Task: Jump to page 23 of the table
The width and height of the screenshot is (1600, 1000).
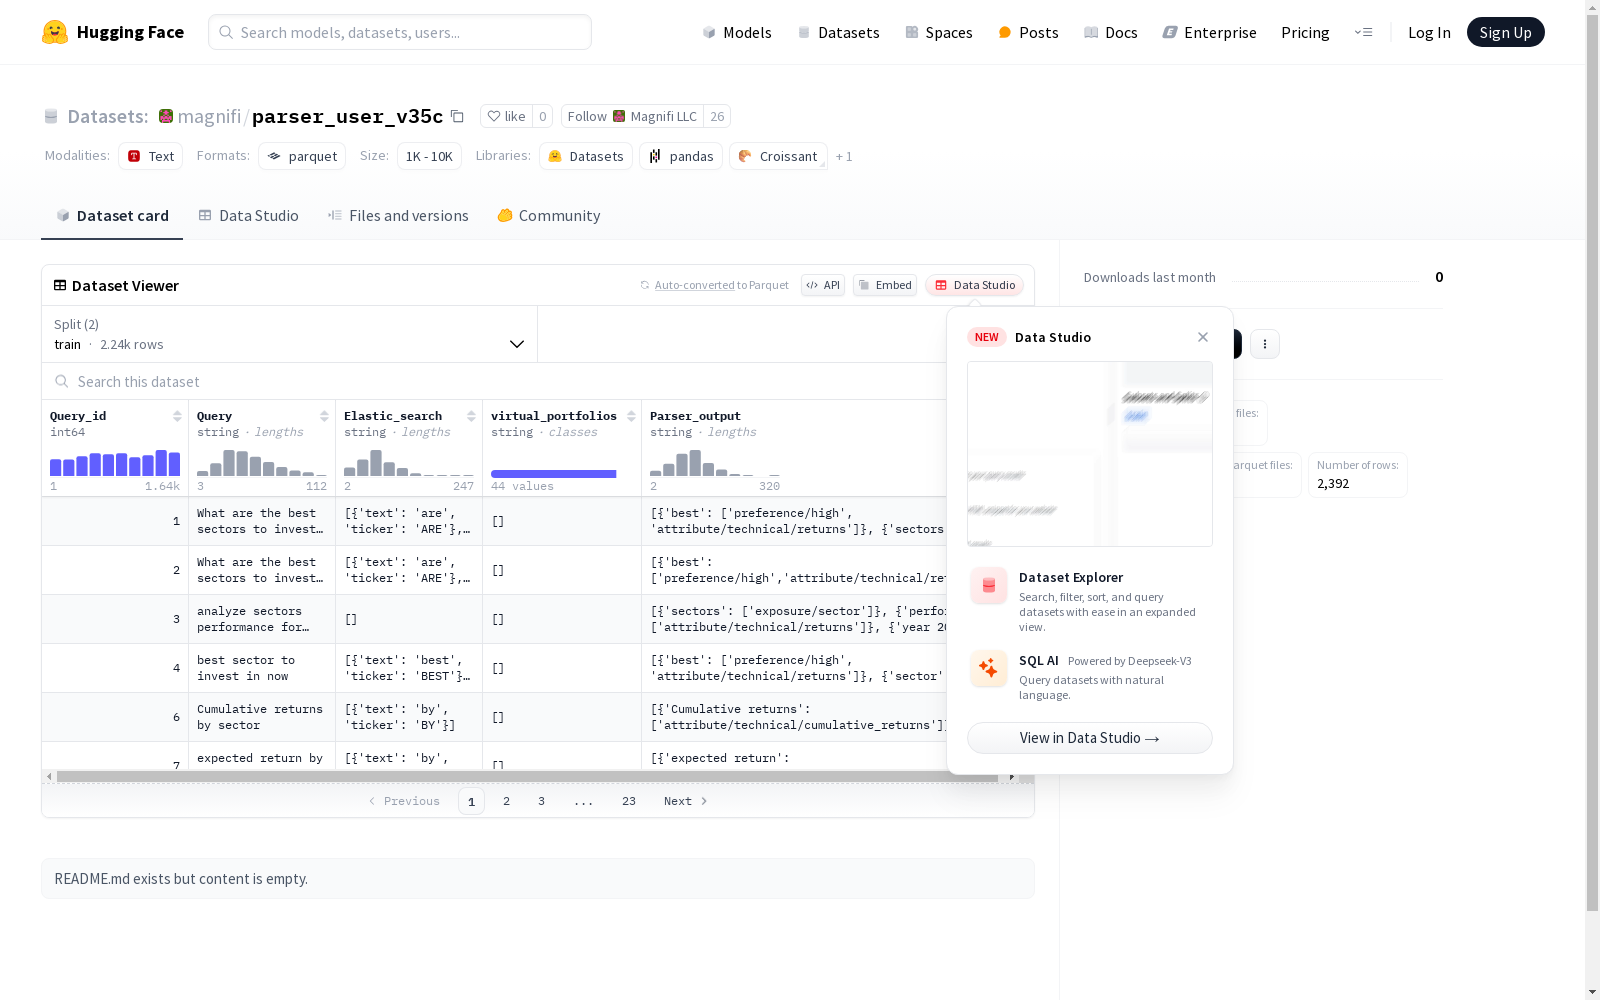Action: (x=629, y=801)
